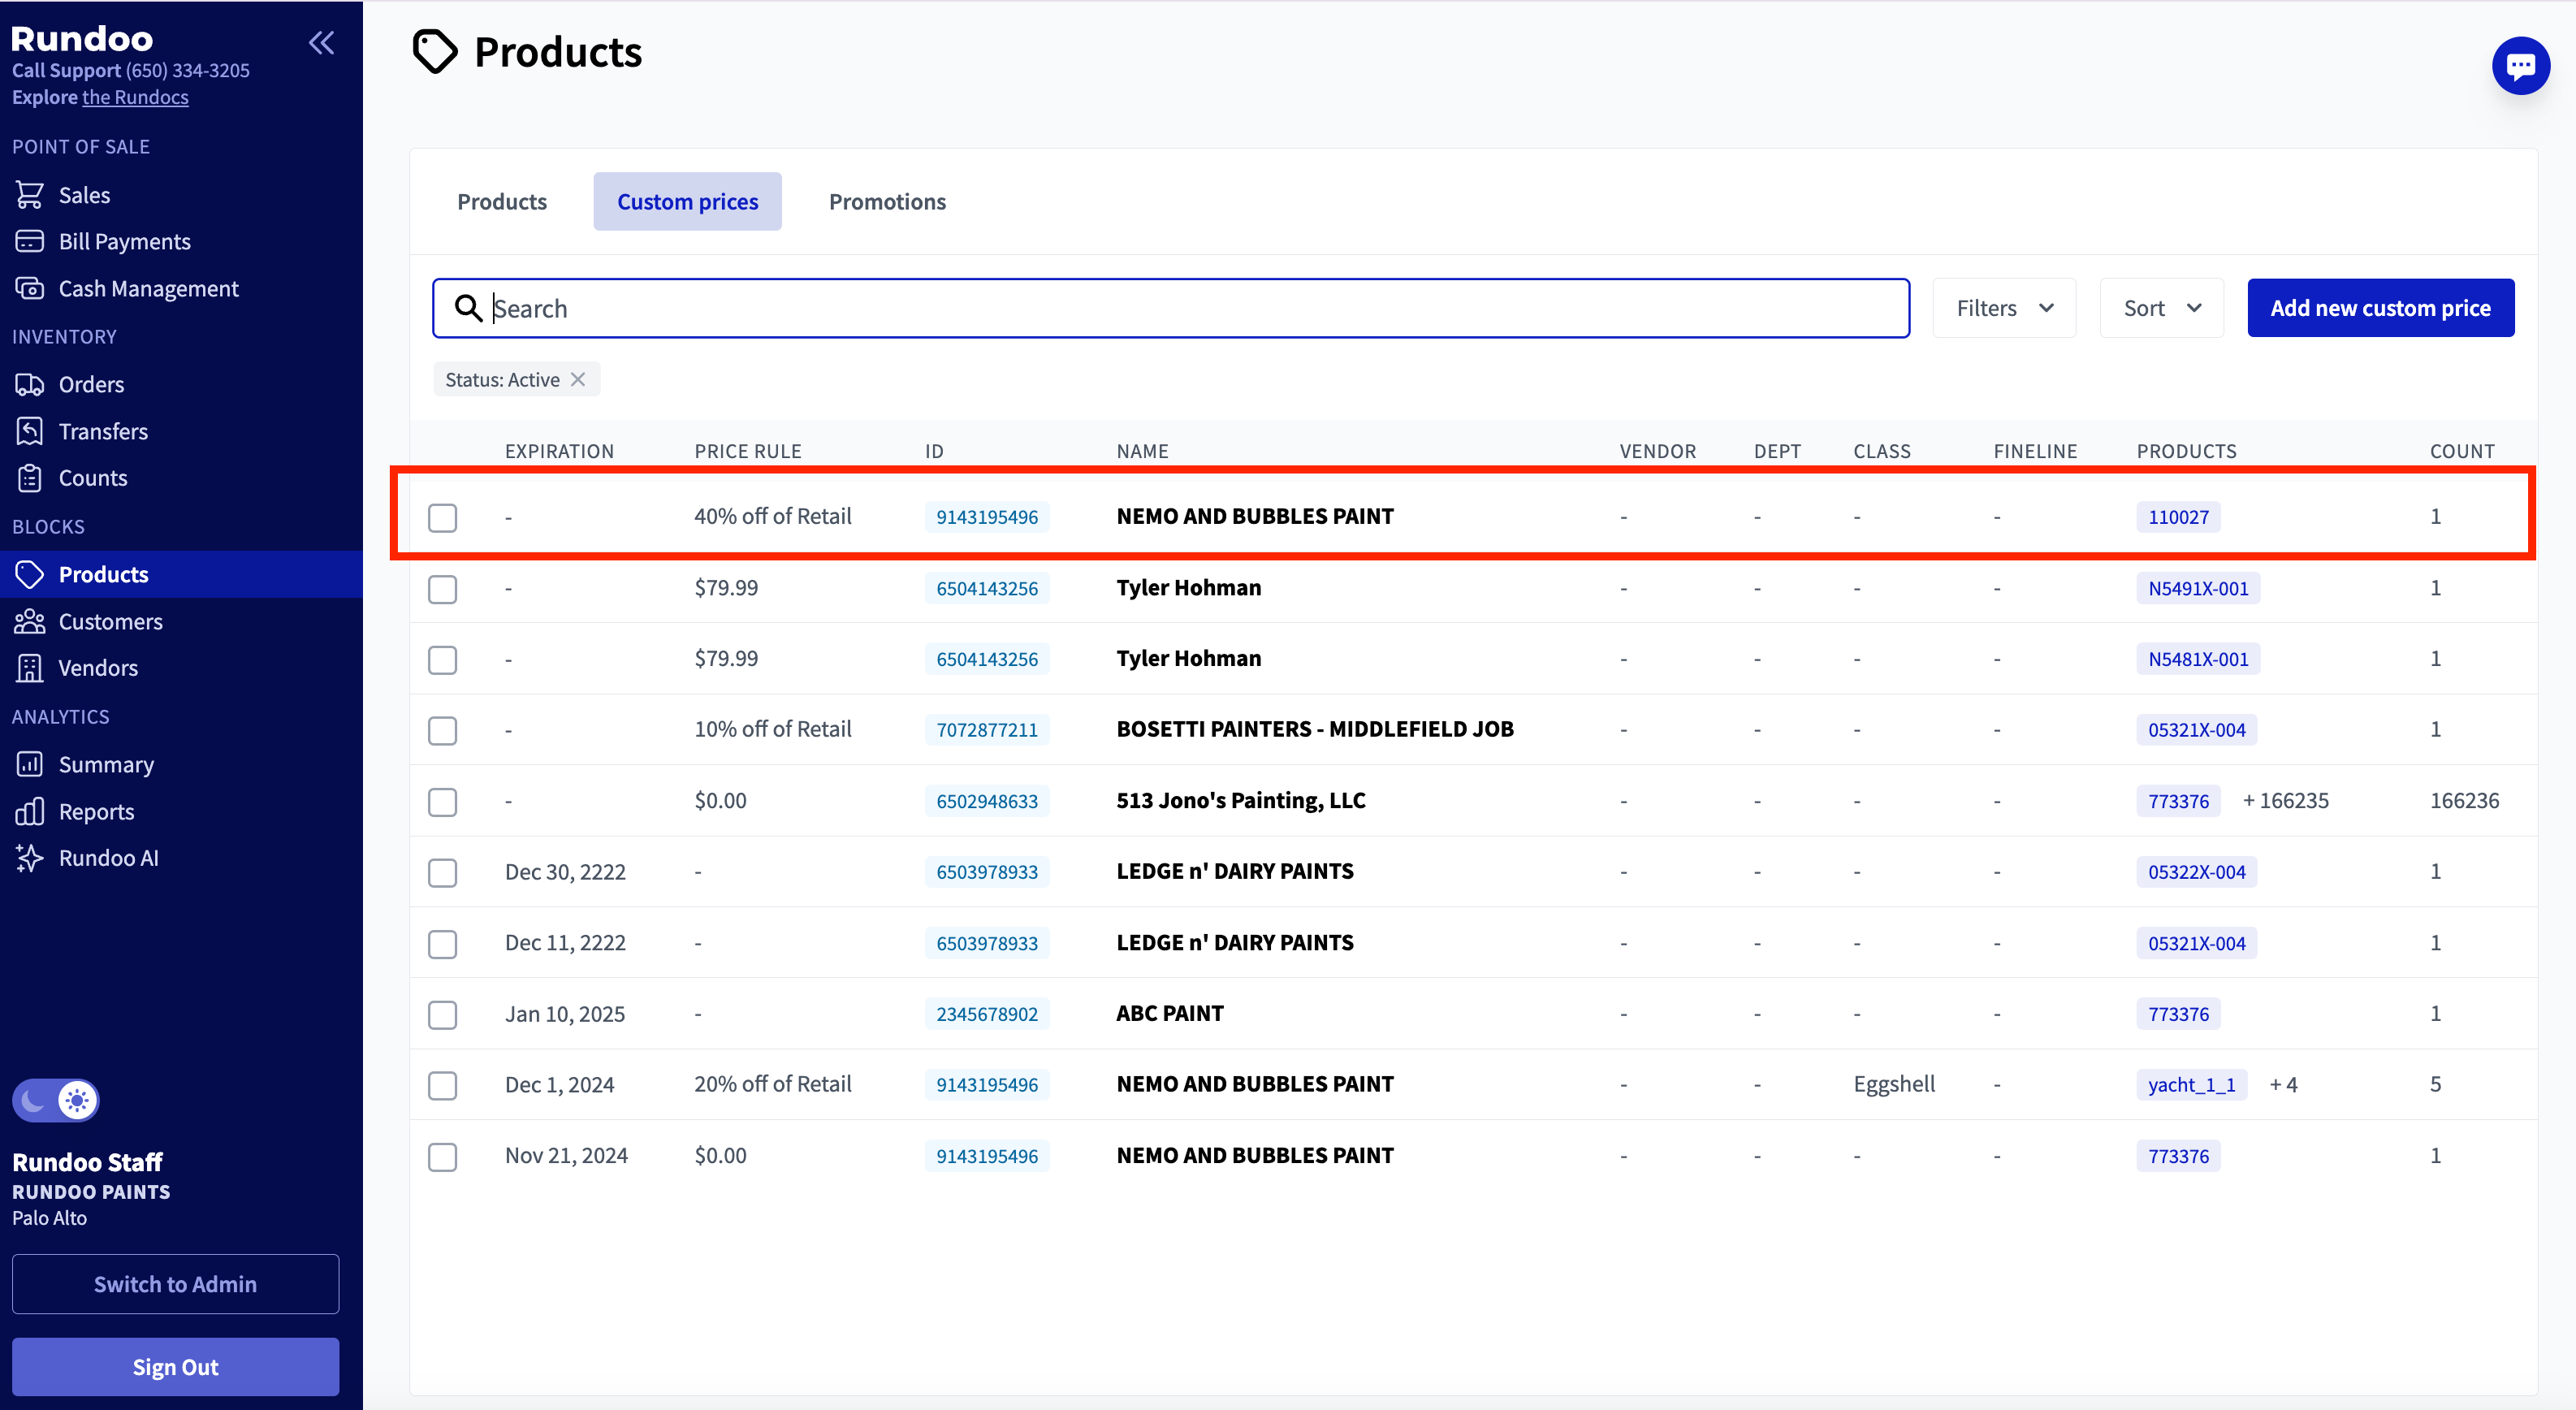The image size is (2576, 1410).
Task: Click into the Search field
Action: coord(1170,308)
